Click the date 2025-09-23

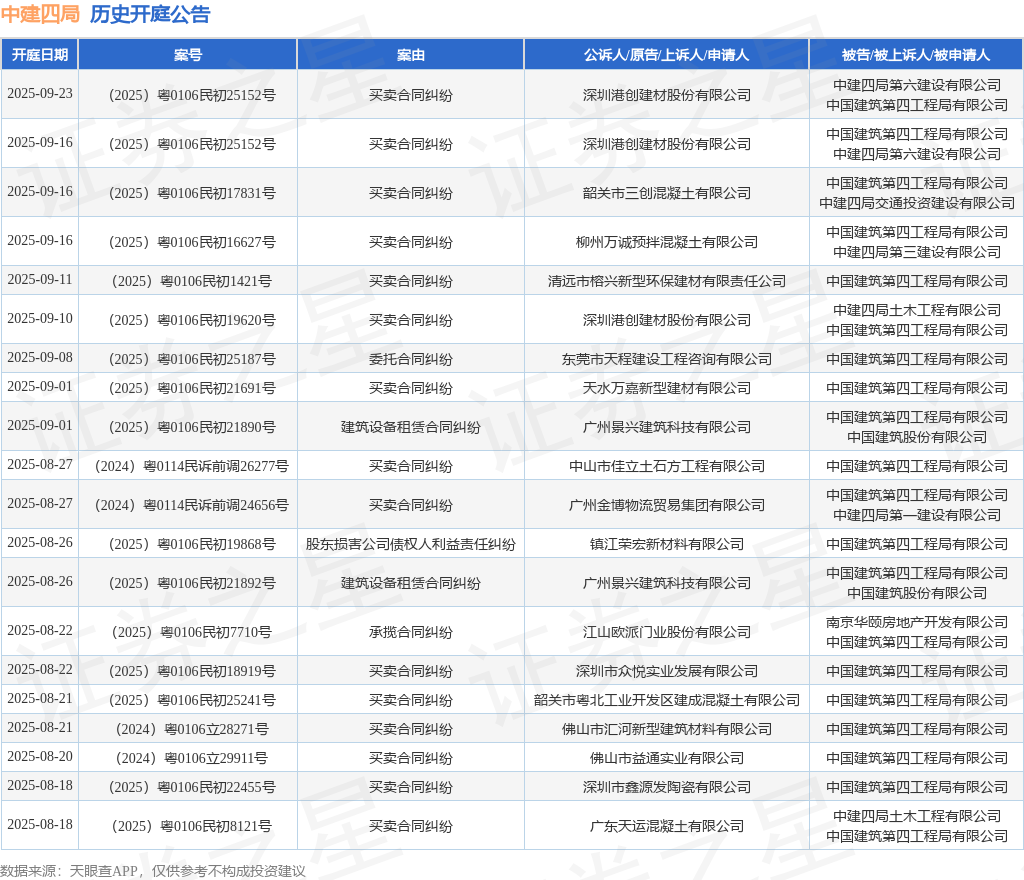(x=40, y=93)
